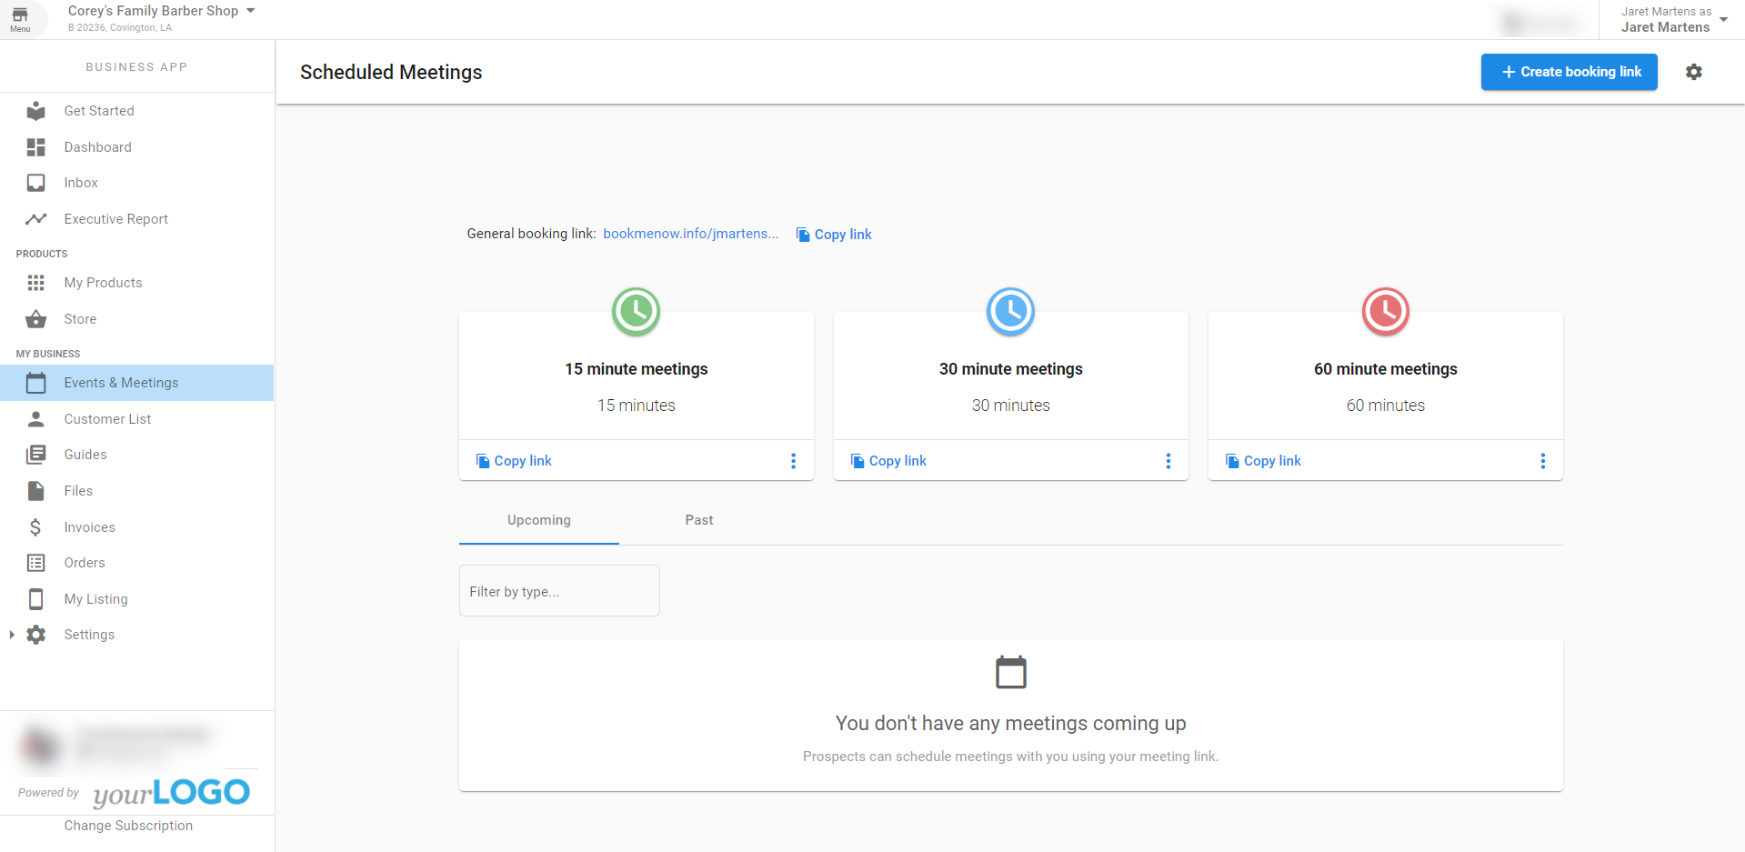
Task: Click the blue 30 minute meeting clock icon
Action: click(1010, 311)
